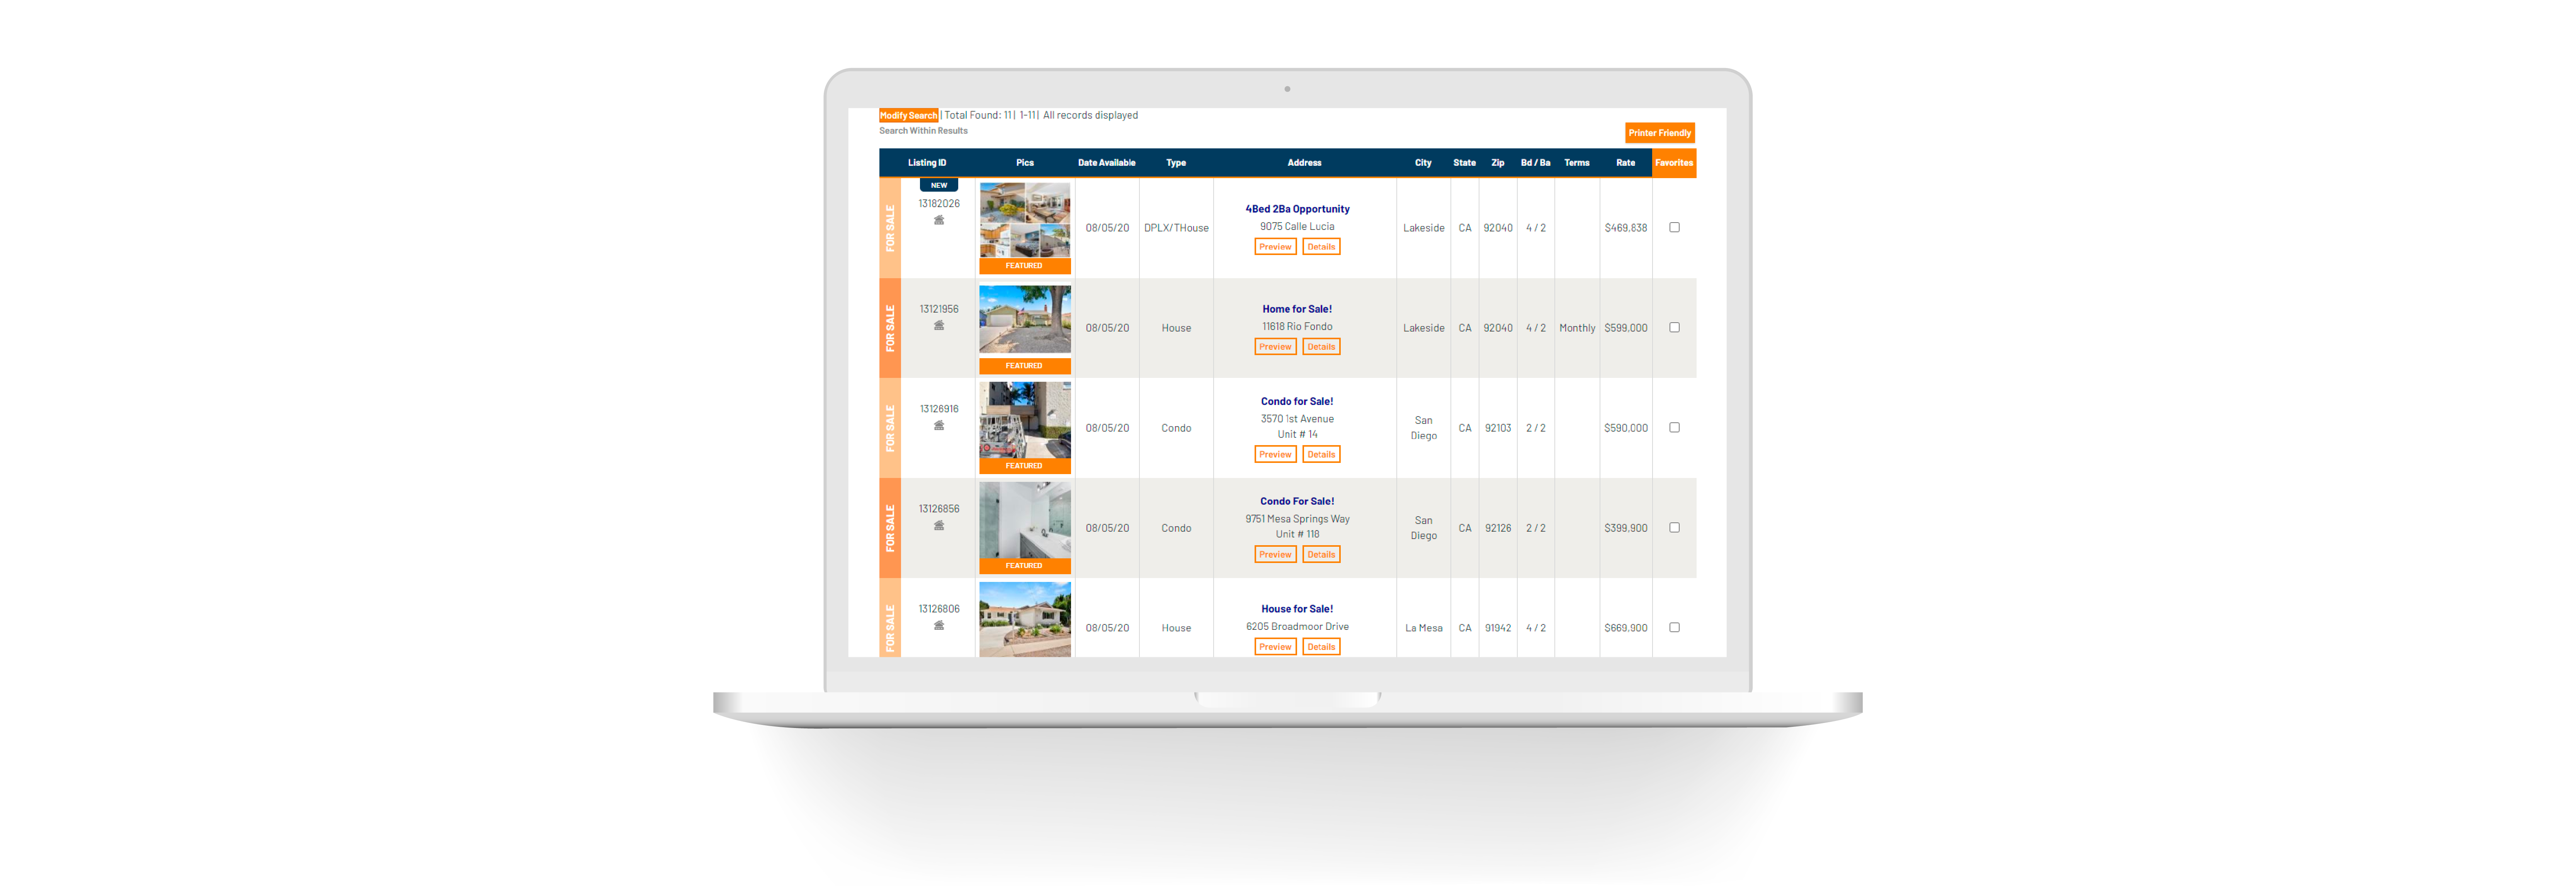Screen dimensions: 2576x886
Task: Open the House for Sale! title link
Action: (1297, 608)
